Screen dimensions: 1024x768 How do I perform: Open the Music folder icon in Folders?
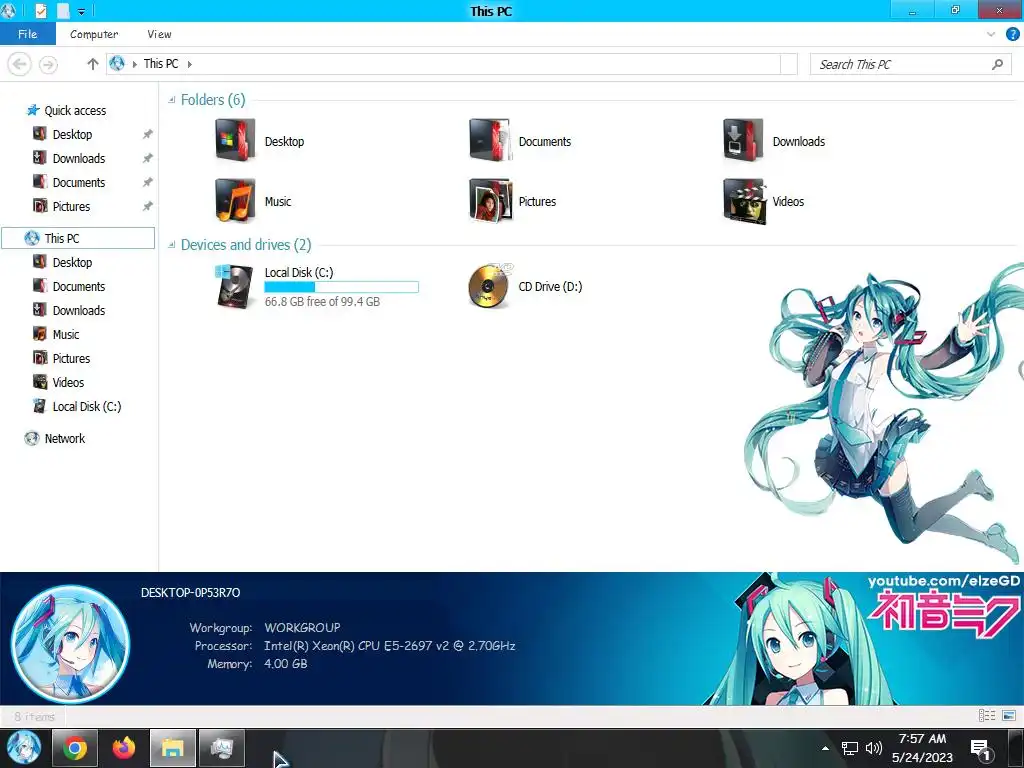click(x=235, y=201)
